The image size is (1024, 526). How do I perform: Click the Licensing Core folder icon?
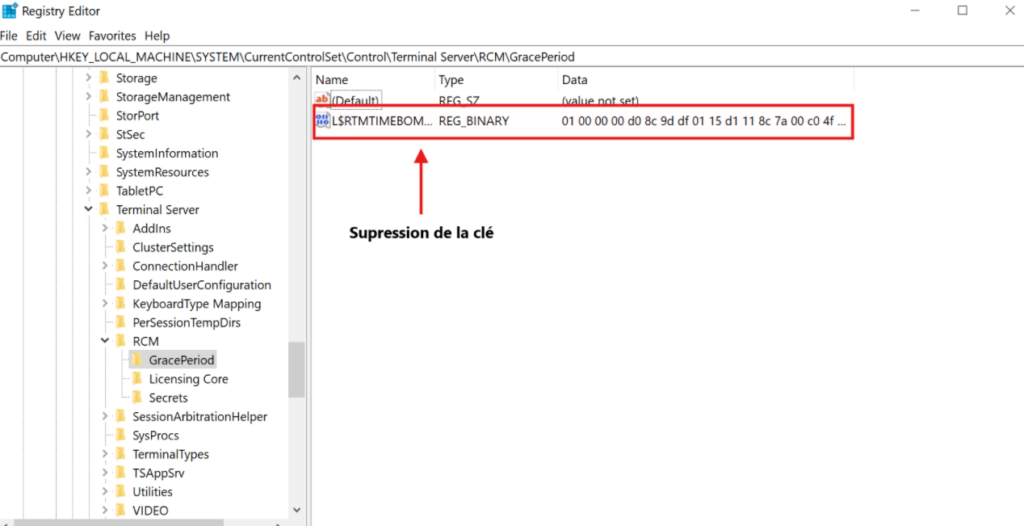click(138, 379)
